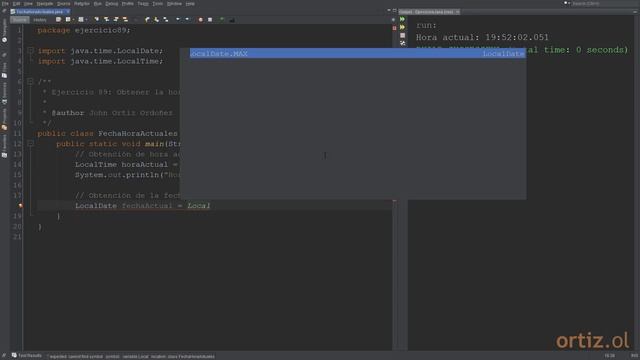Switch to FechaHoraActuales.java editor tab

[x=40, y=12]
